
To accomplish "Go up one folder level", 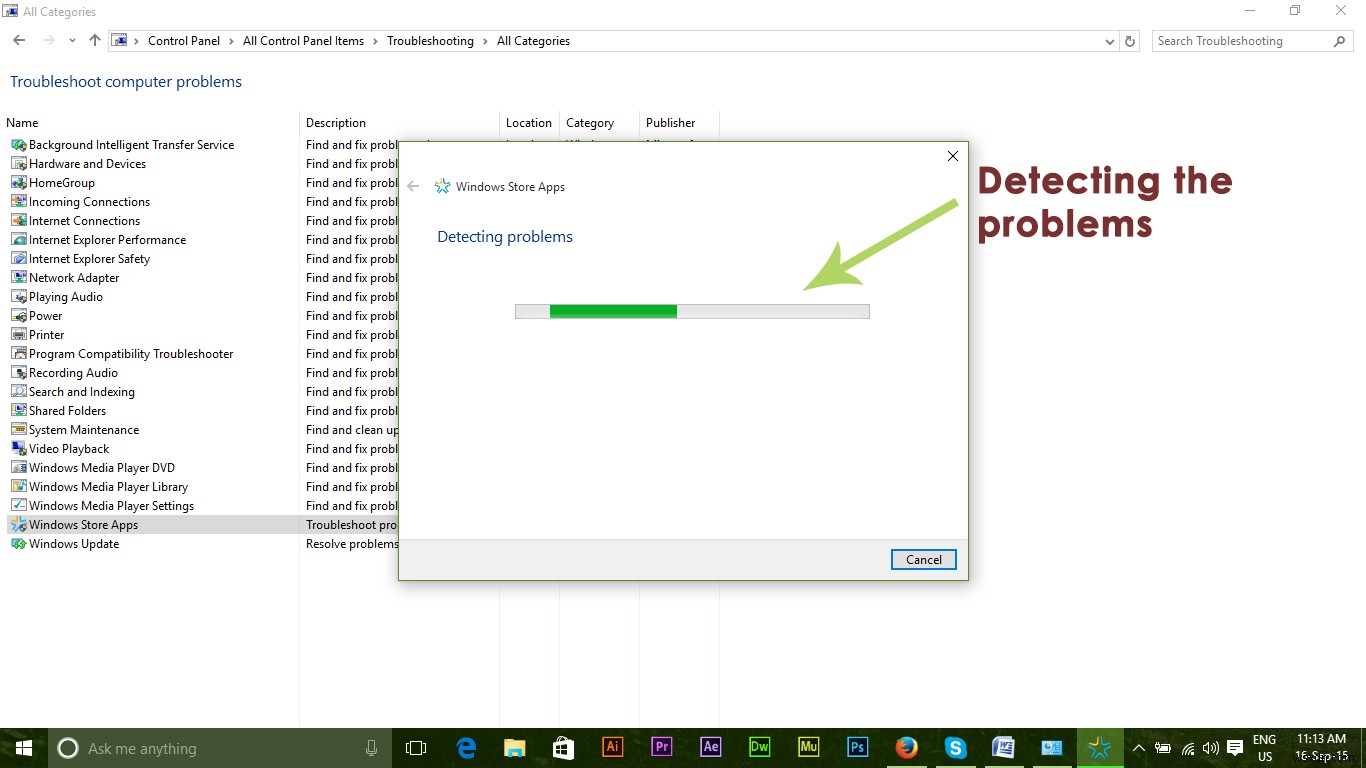I will (95, 41).
